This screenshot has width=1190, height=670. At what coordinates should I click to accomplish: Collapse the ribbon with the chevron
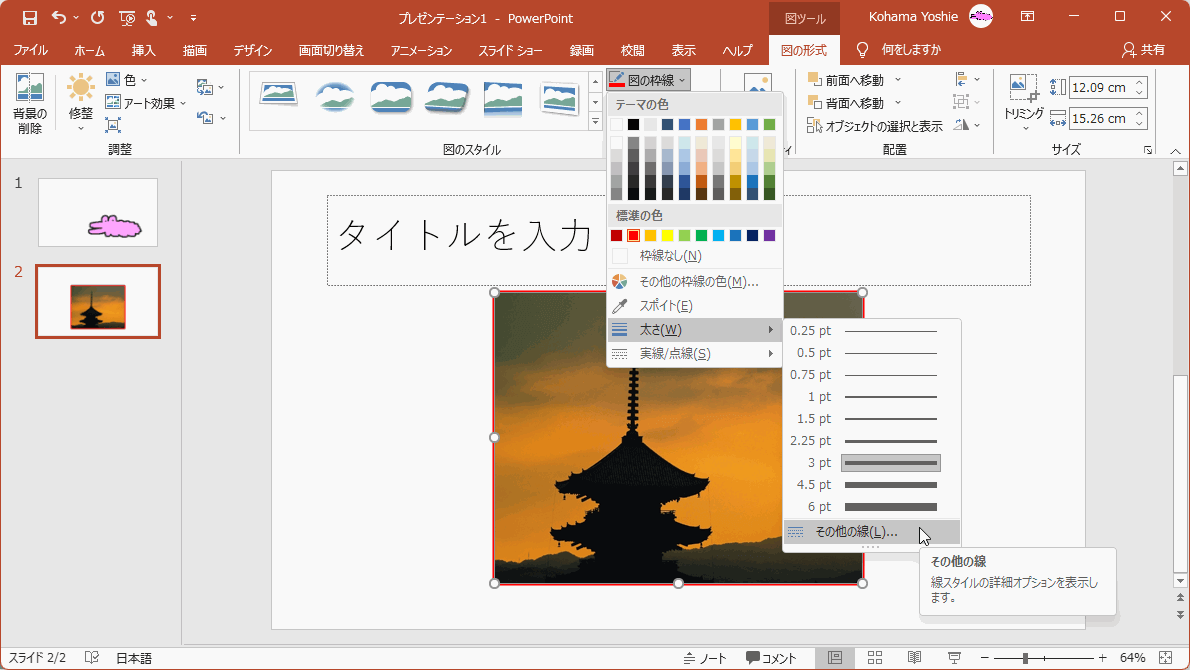click(x=1176, y=151)
